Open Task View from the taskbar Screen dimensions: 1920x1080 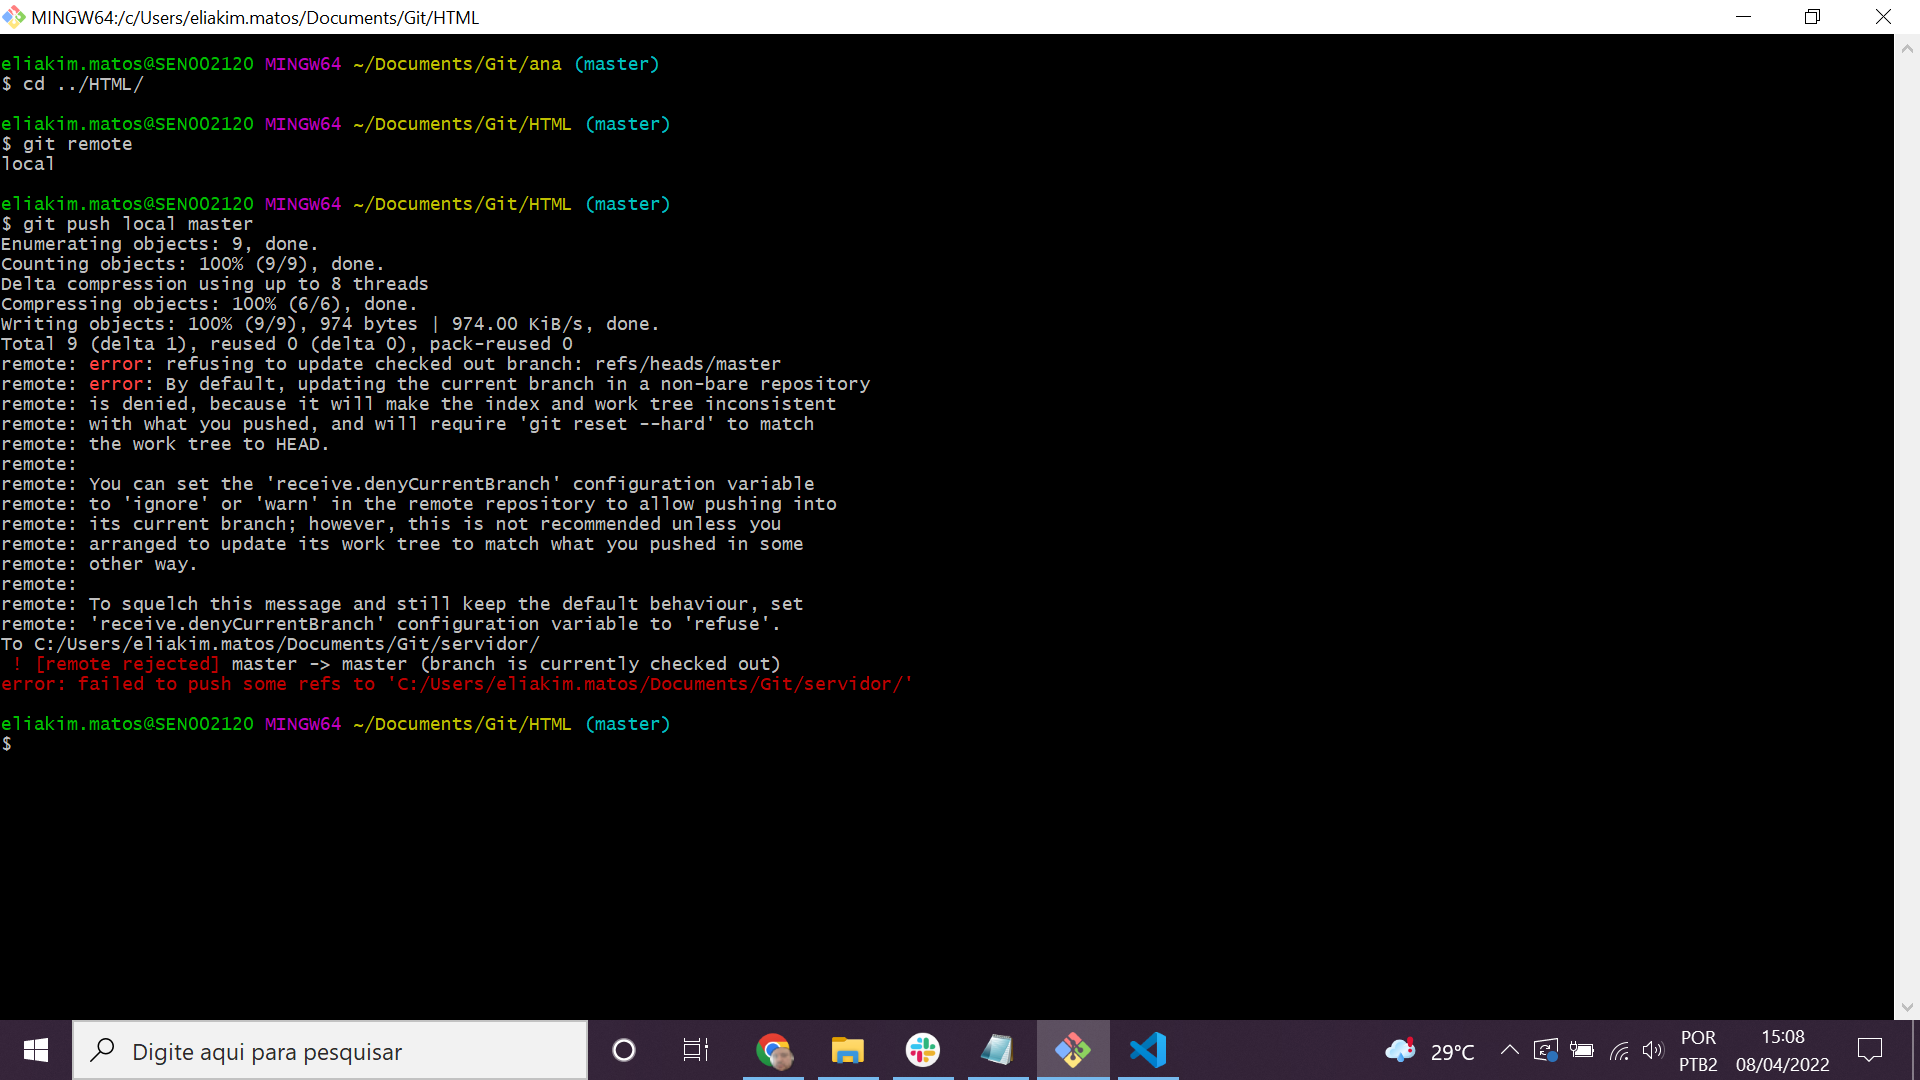tap(696, 1050)
